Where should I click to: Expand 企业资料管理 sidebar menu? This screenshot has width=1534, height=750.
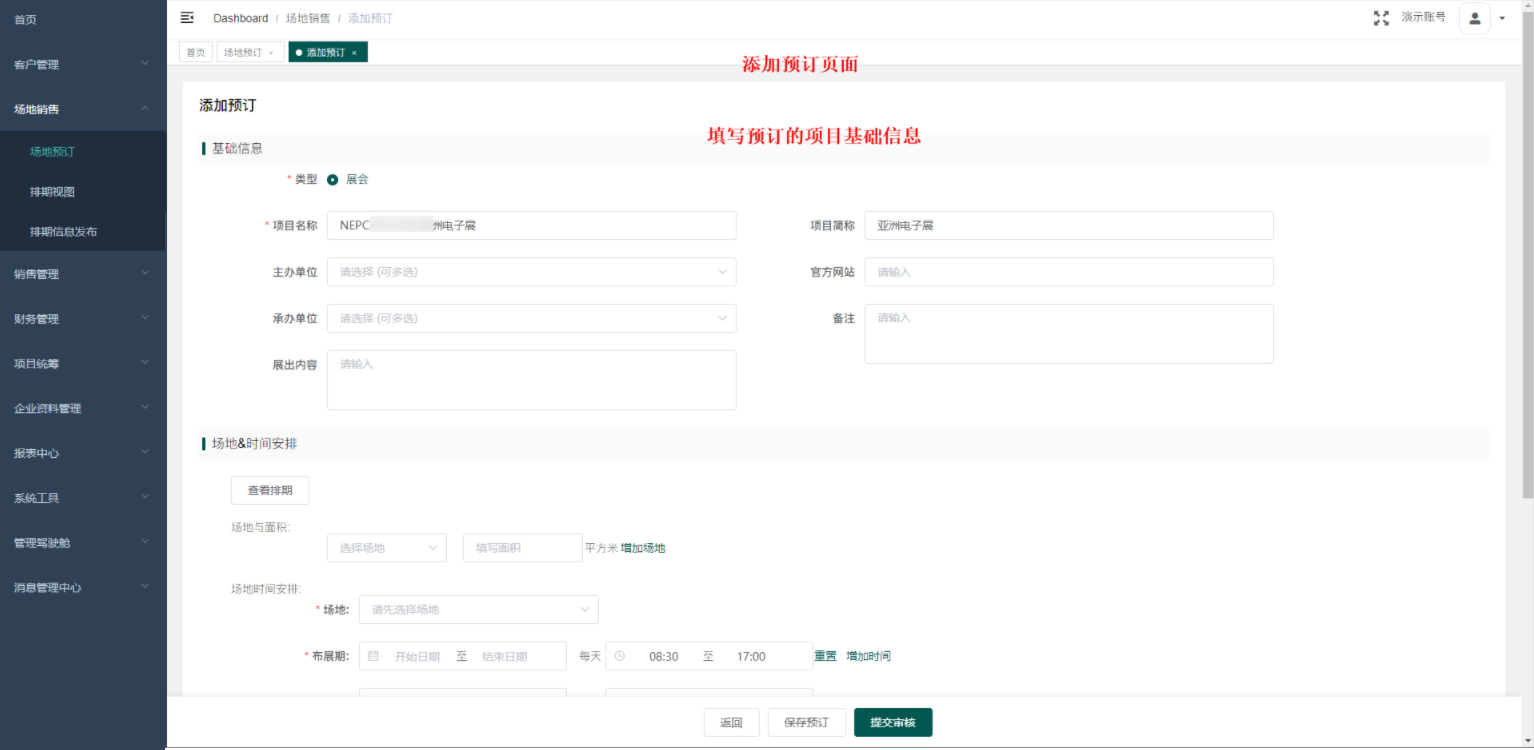(83, 408)
